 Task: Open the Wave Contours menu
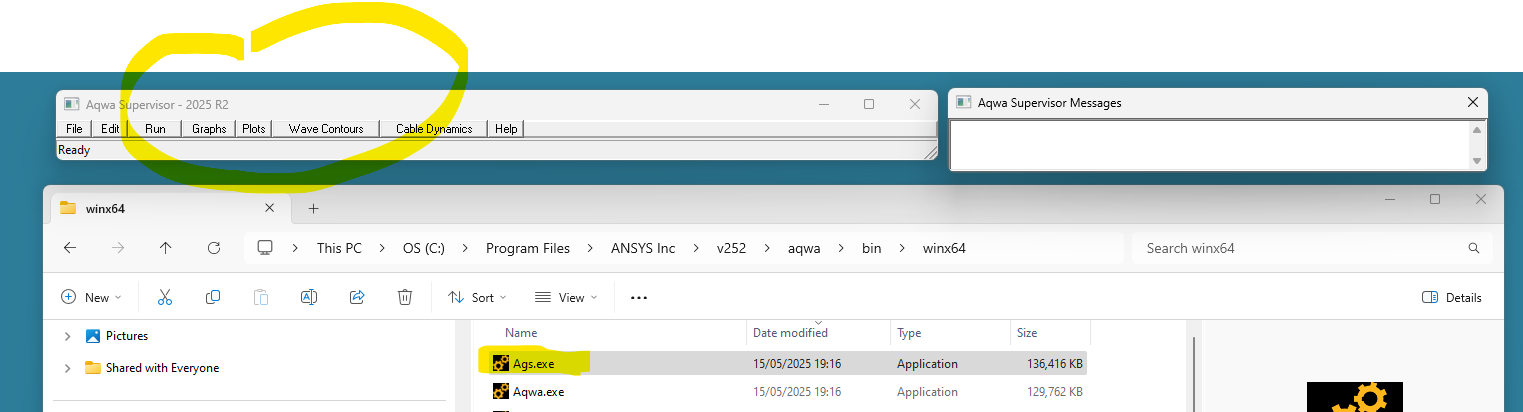tap(326, 129)
